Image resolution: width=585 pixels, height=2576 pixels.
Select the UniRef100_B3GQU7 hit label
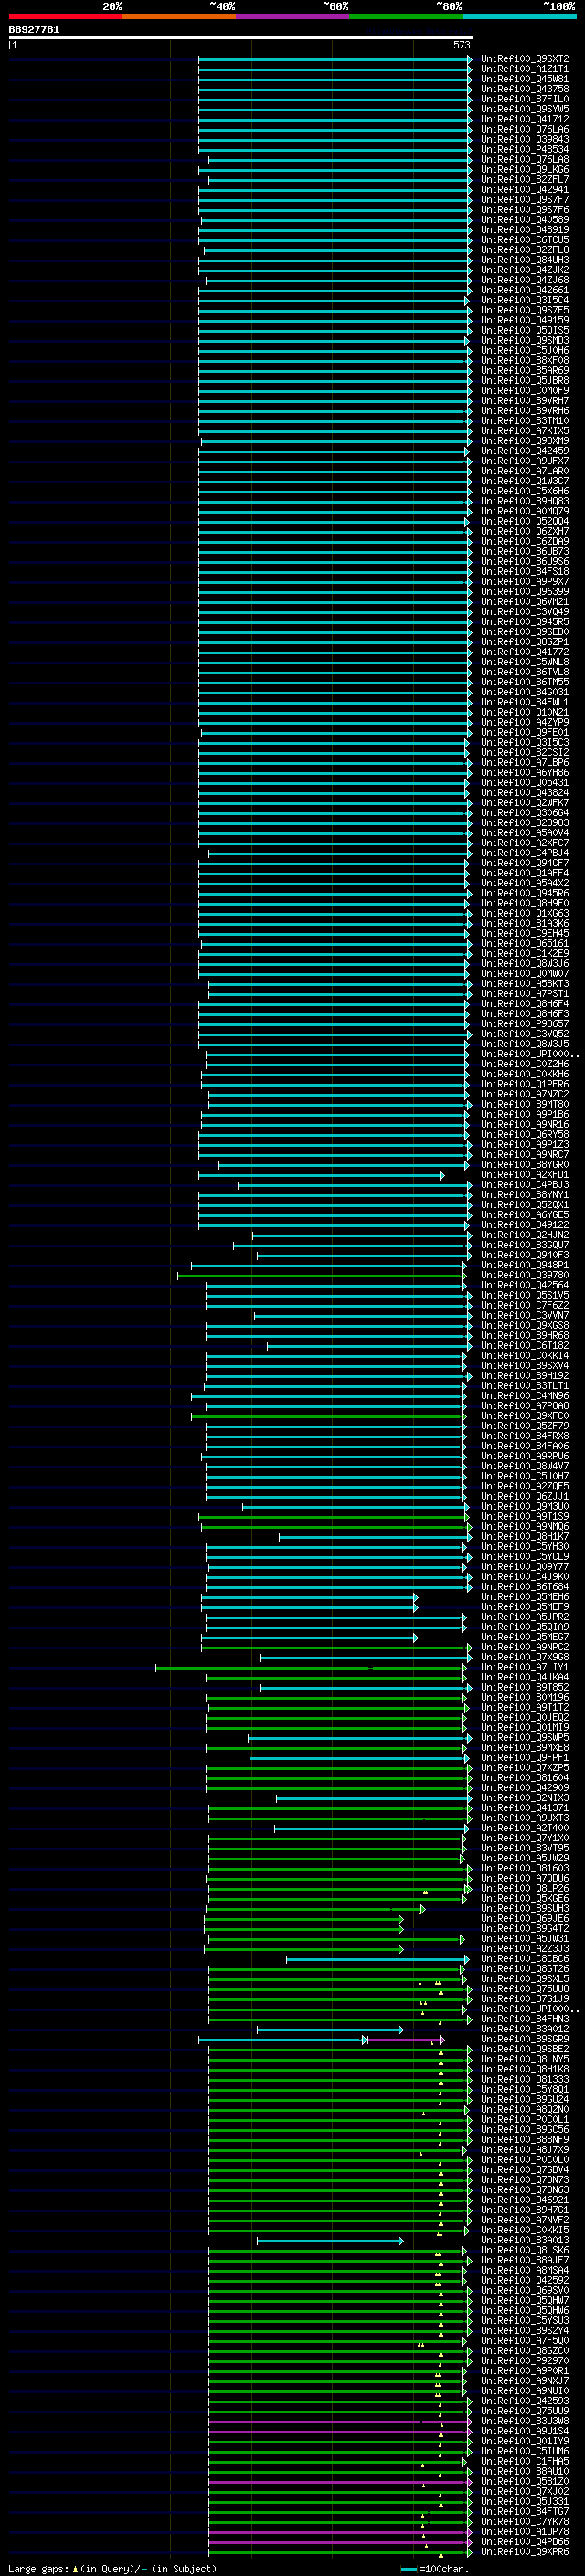[525, 1245]
